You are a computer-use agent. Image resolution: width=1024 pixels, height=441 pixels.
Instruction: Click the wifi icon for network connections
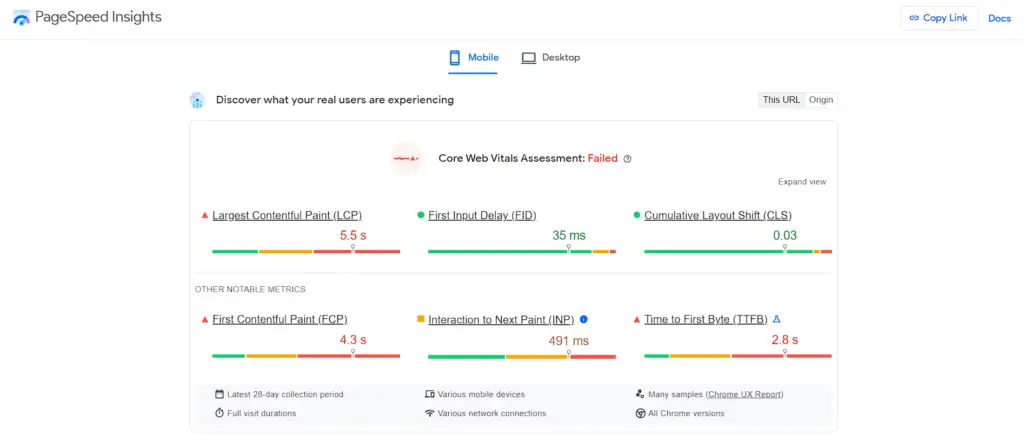(x=429, y=413)
